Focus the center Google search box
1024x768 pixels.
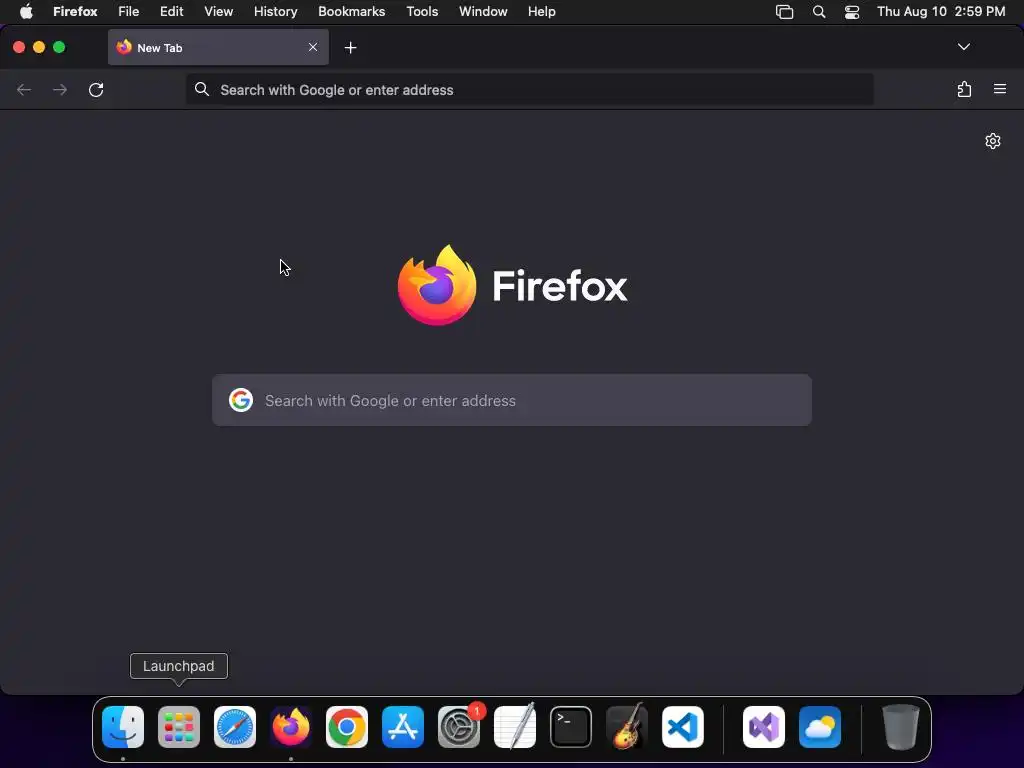coord(512,400)
